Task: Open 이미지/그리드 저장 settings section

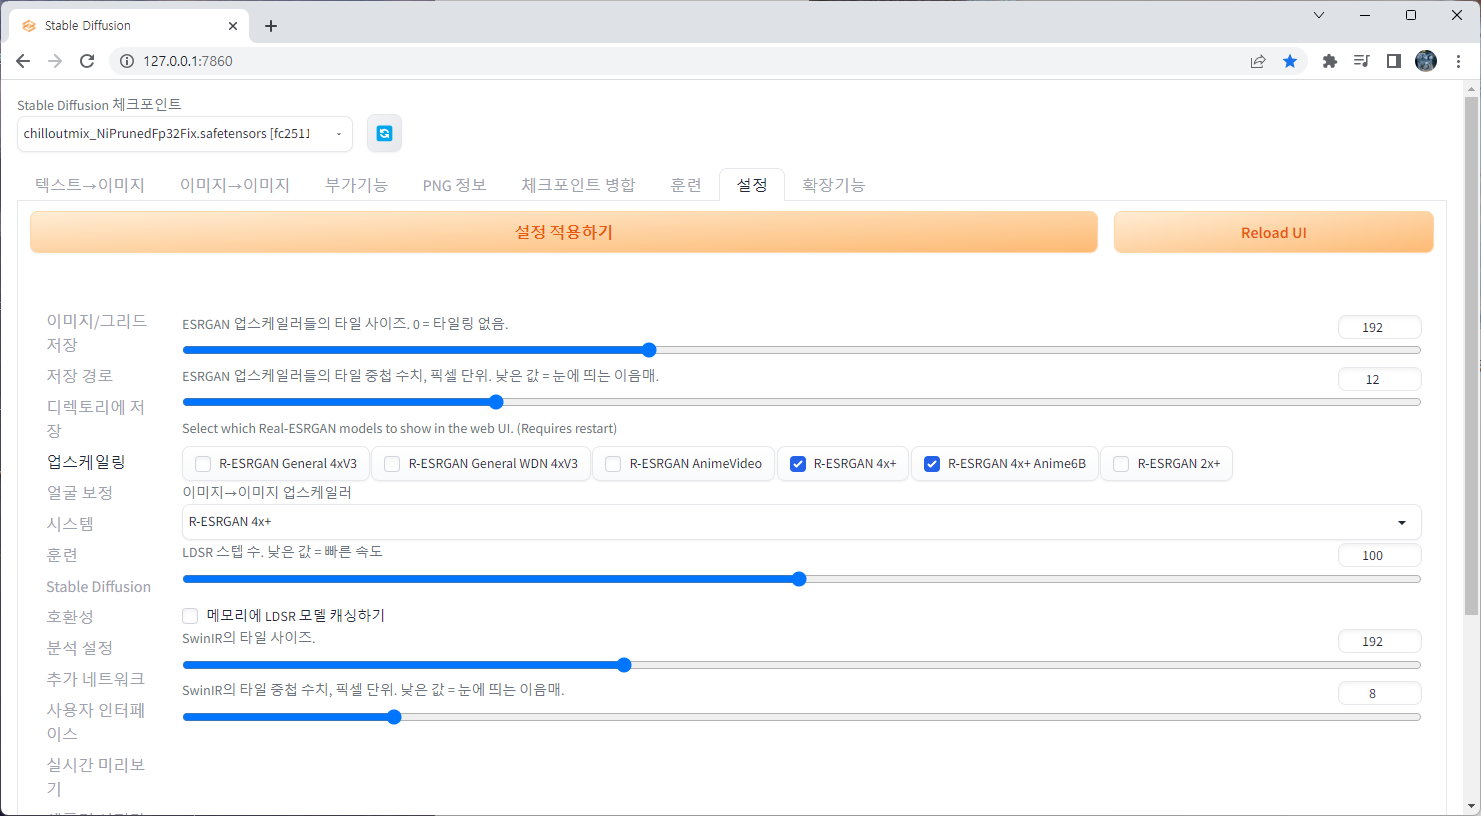Action: (x=97, y=332)
